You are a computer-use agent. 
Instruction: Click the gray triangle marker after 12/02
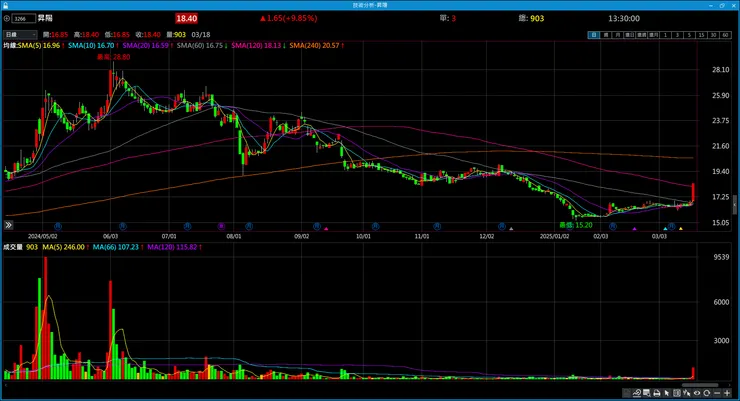pos(511,229)
